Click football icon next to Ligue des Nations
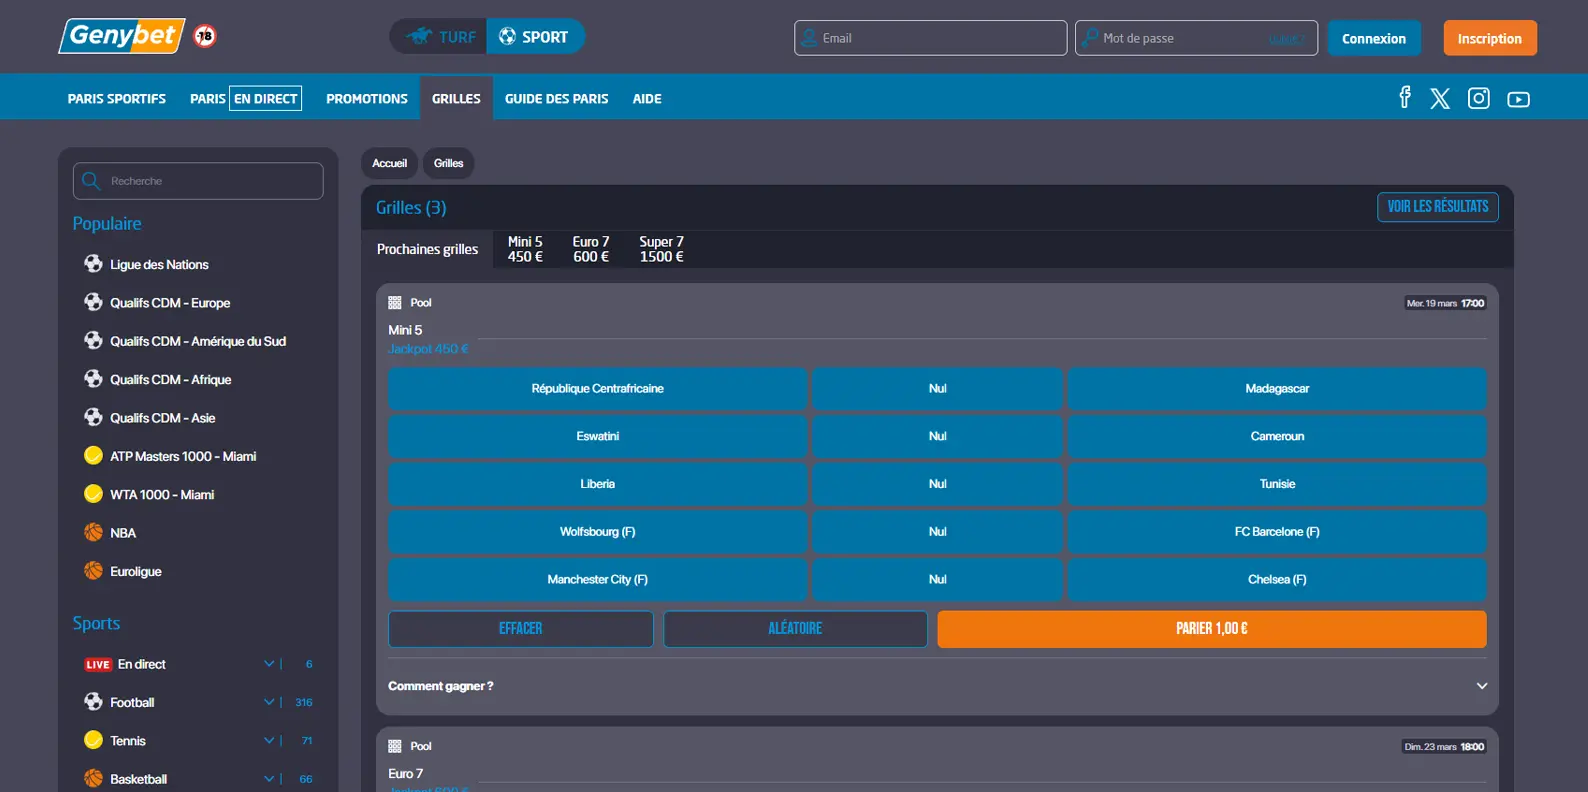1588x792 pixels. (93, 264)
